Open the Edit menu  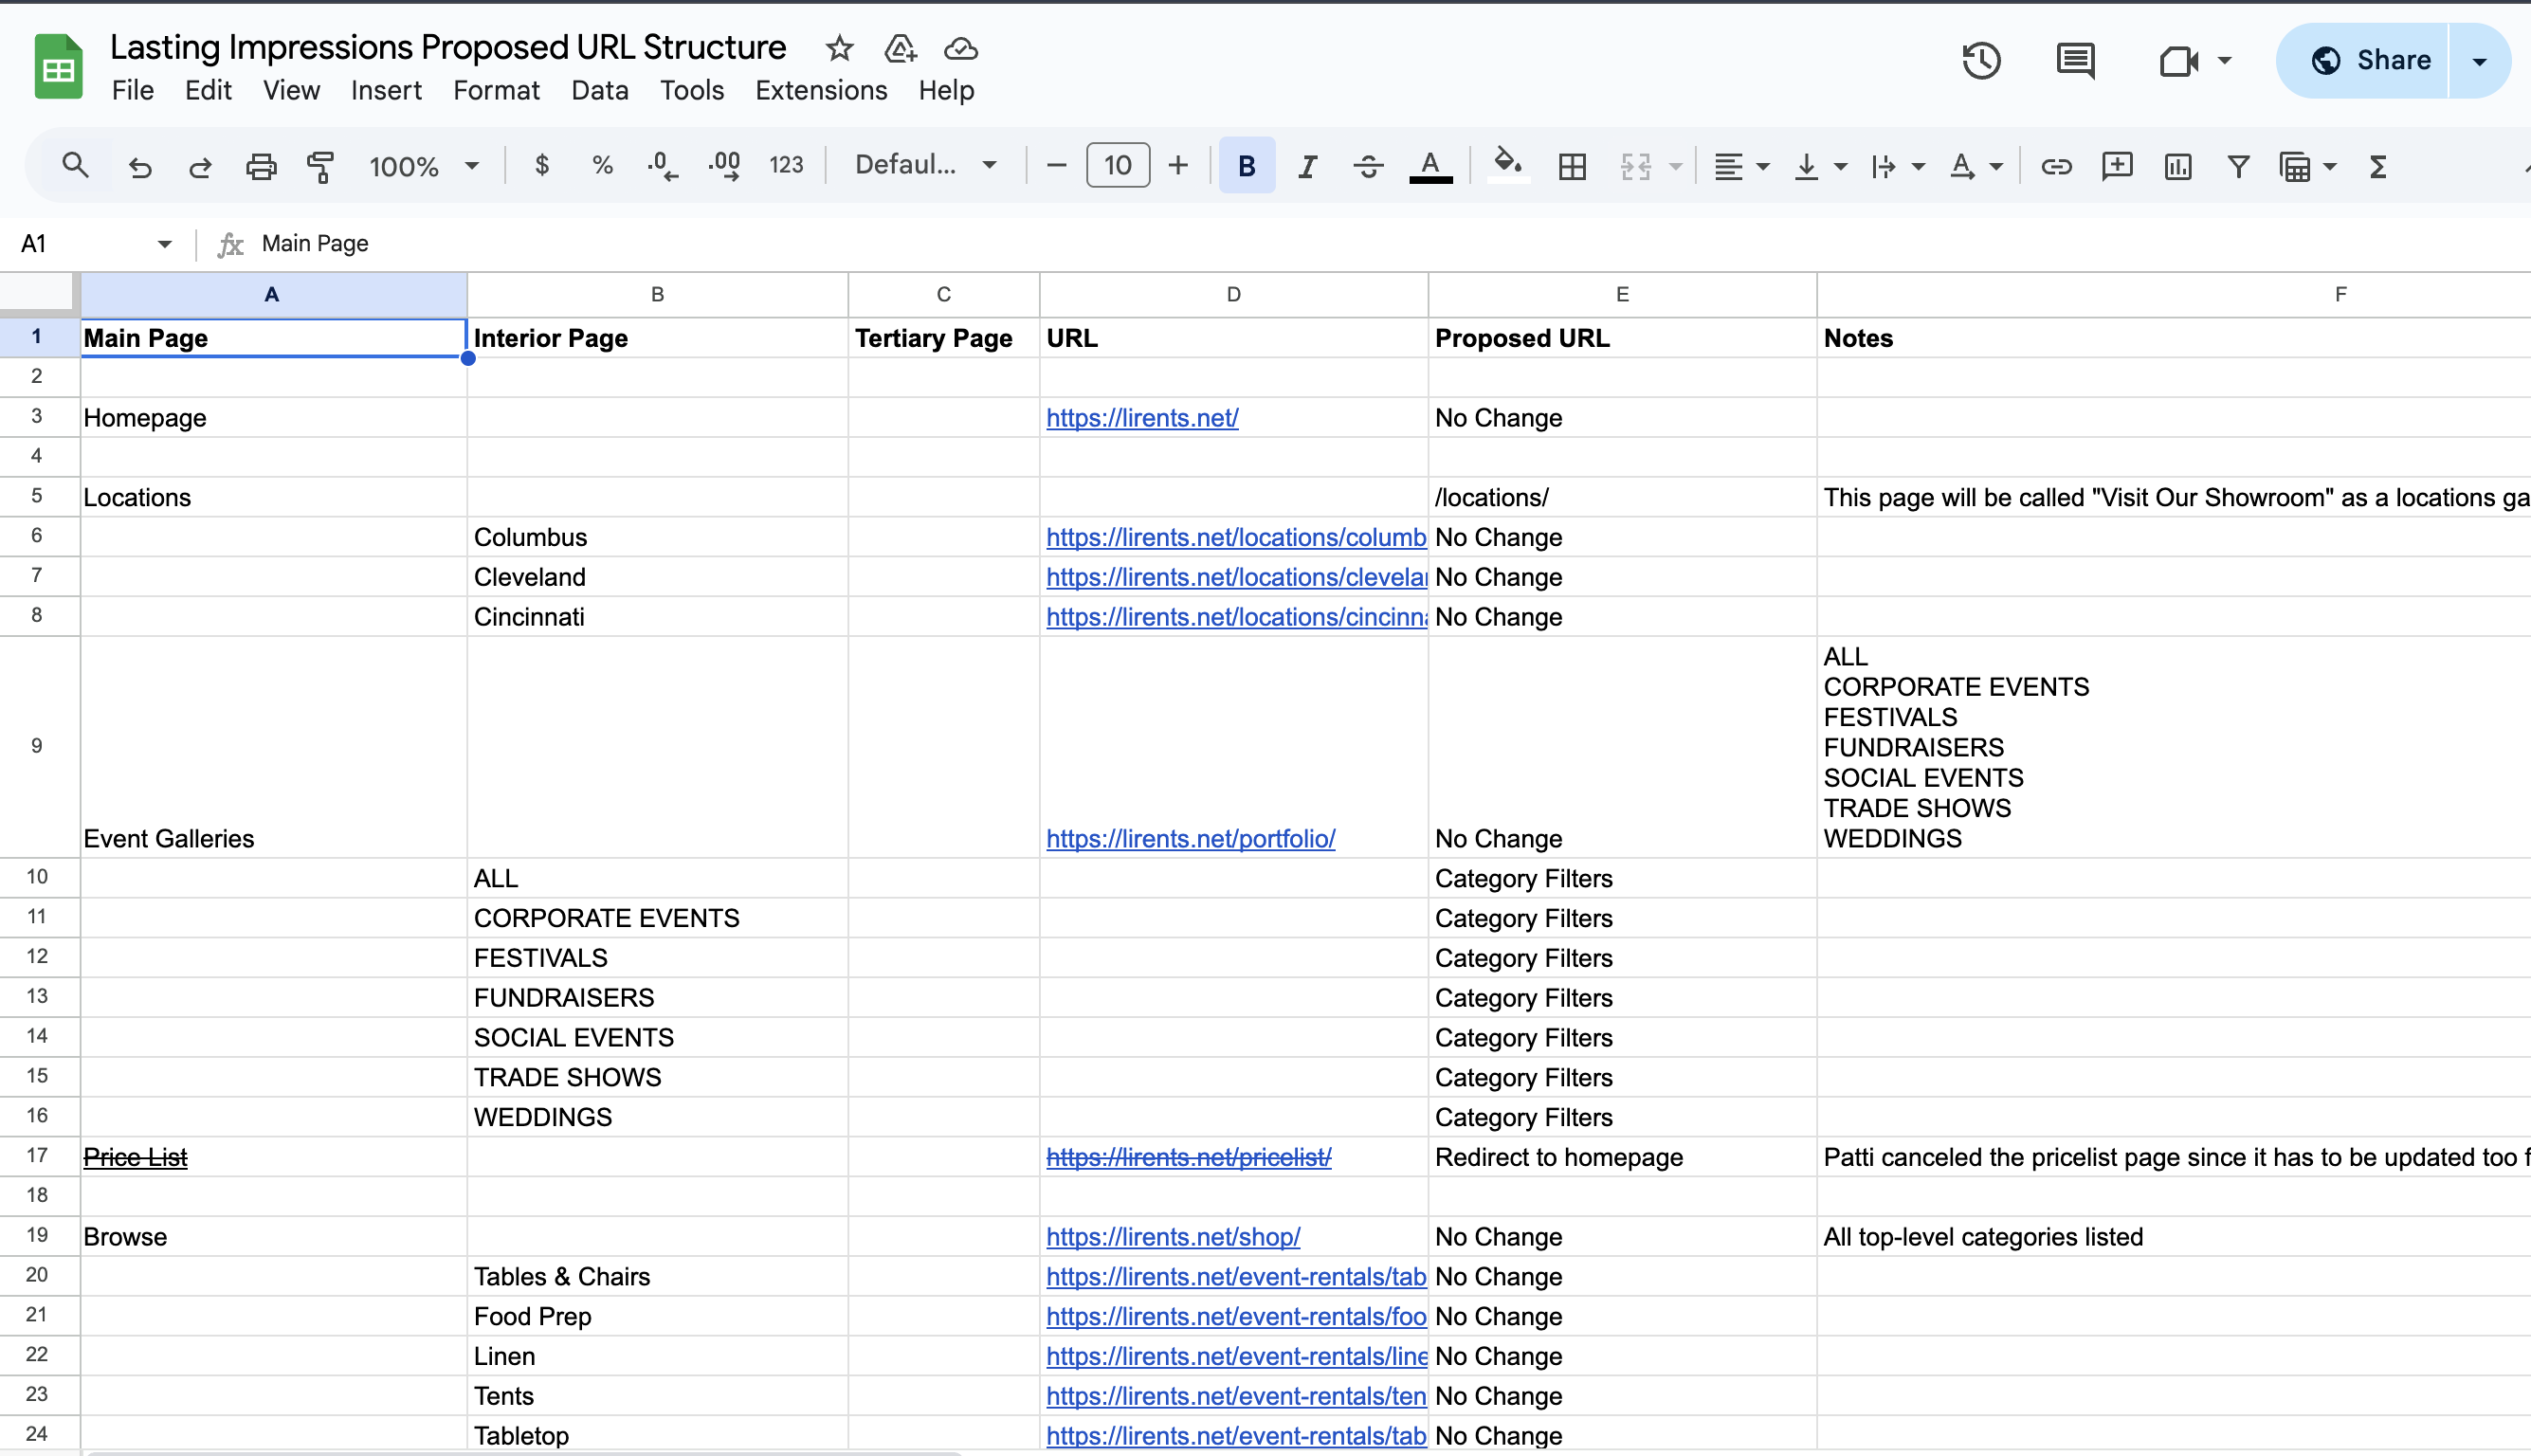coord(208,90)
